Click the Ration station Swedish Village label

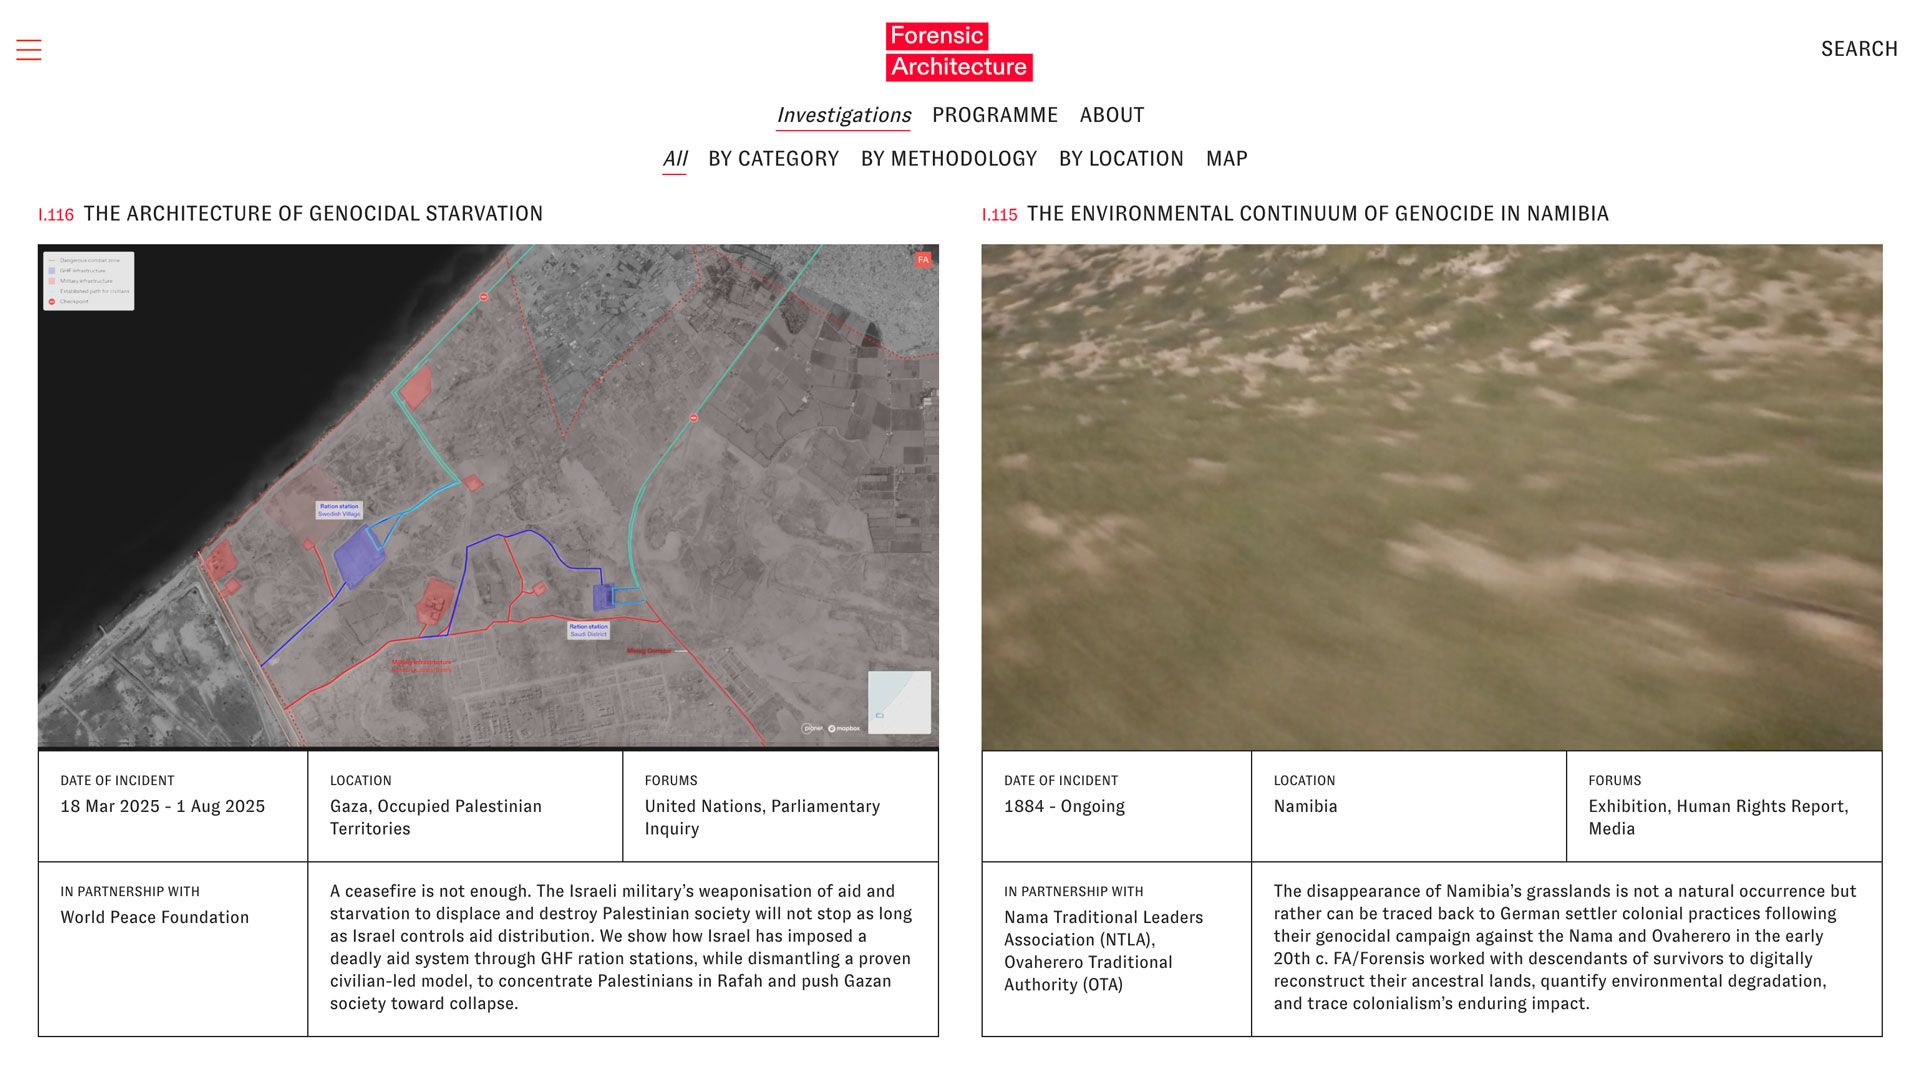point(339,510)
